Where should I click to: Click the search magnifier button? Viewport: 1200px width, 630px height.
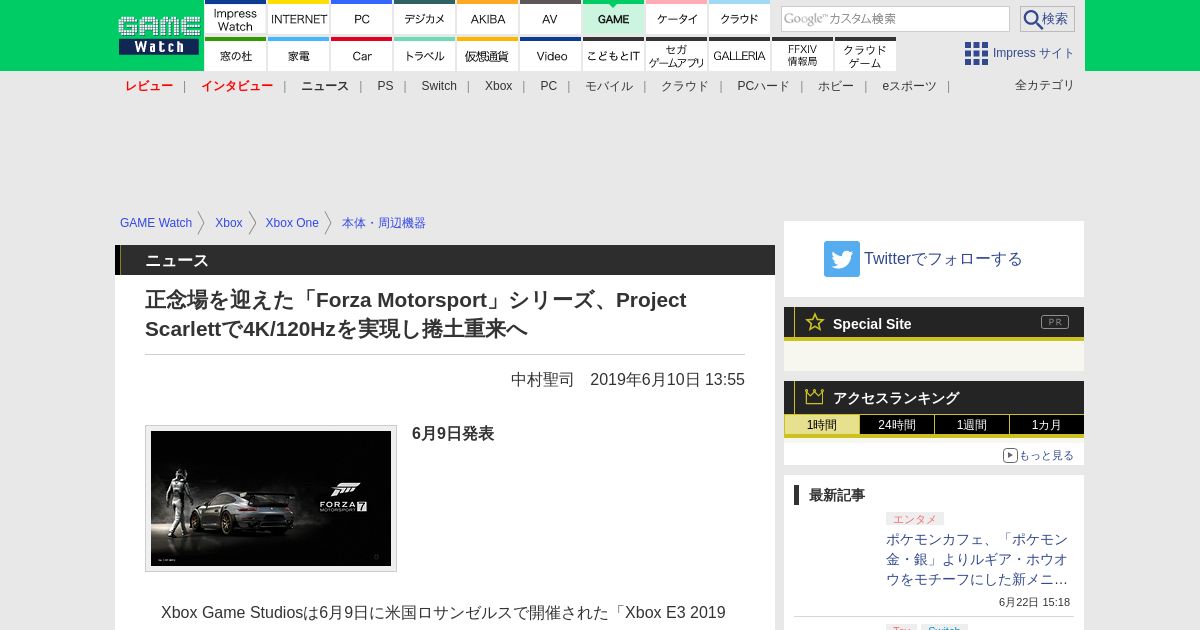(1047, 19)
